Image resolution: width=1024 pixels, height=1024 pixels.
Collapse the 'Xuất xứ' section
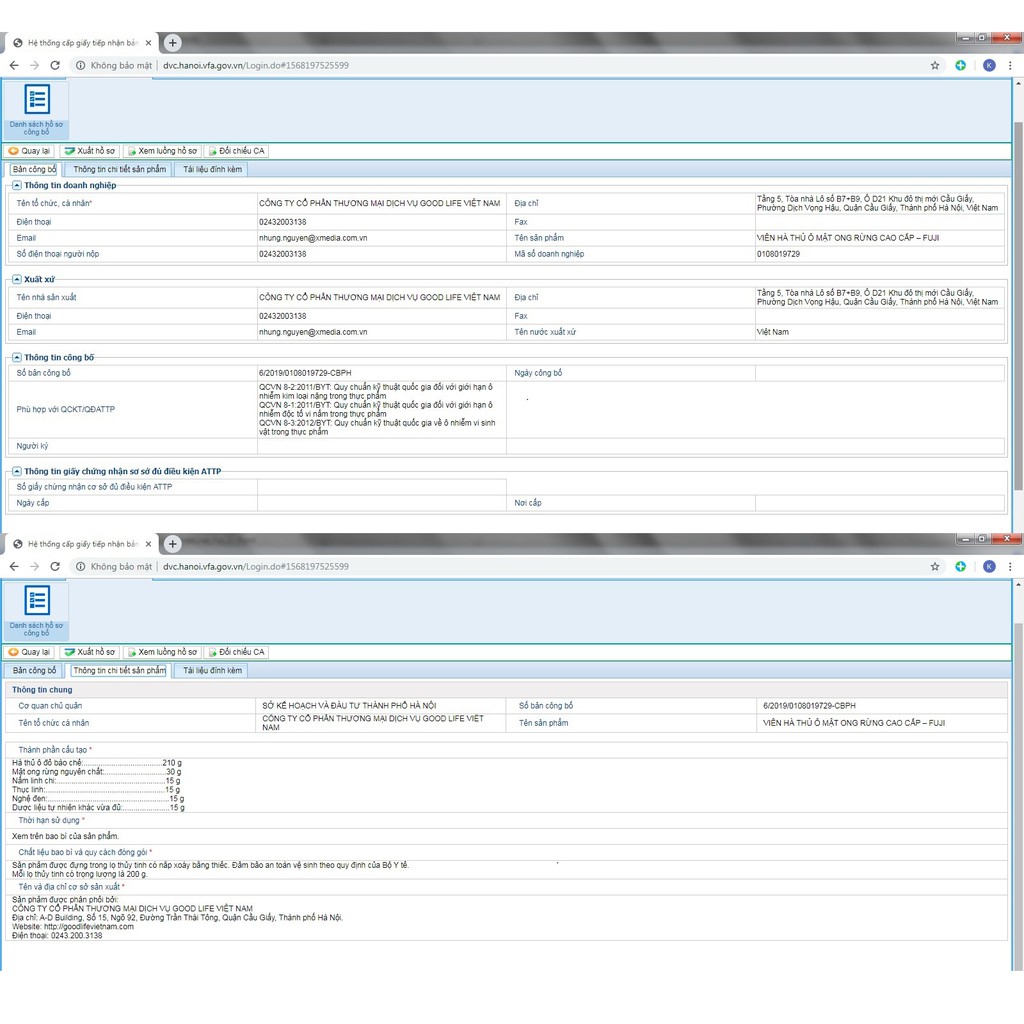(x=17, y=279)
